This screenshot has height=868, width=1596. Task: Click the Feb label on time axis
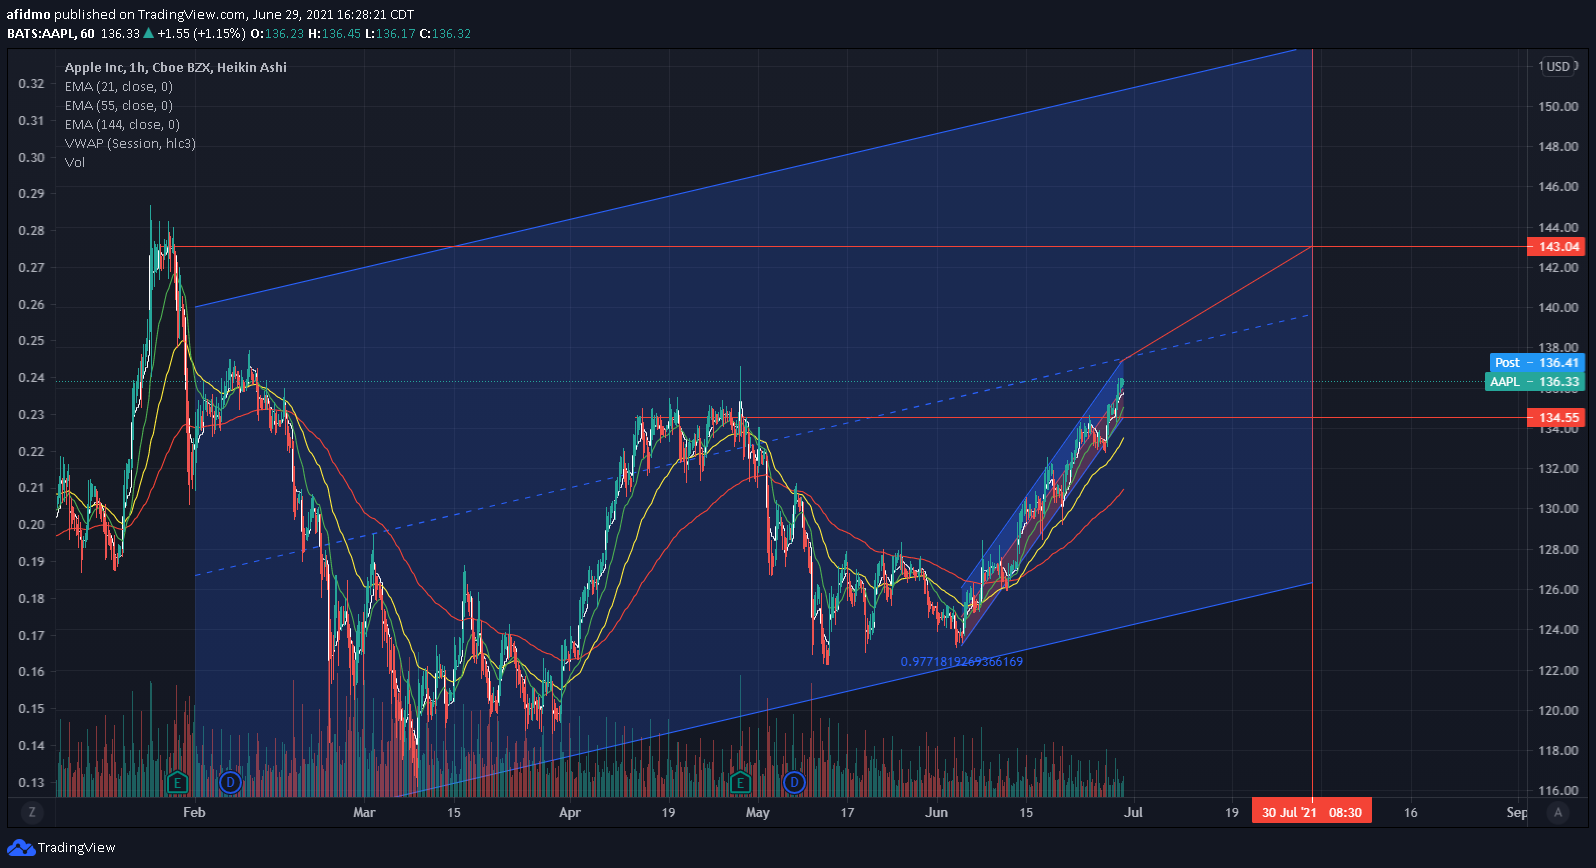tap(194, 812)
